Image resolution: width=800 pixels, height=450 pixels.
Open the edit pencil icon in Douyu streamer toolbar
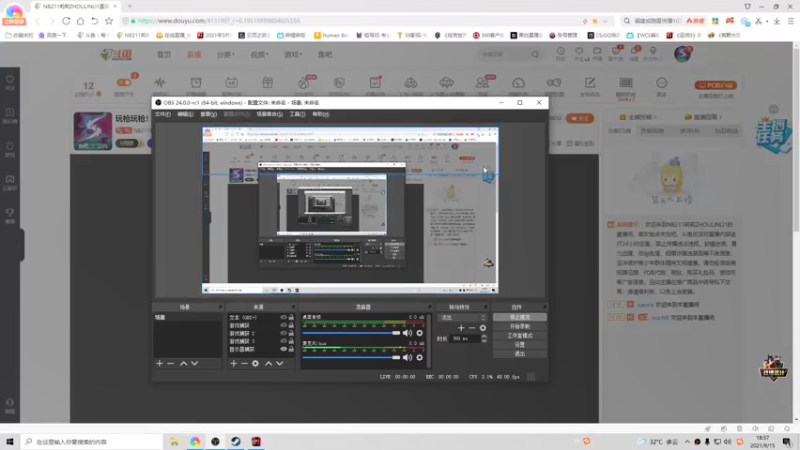tap(590, 83)
